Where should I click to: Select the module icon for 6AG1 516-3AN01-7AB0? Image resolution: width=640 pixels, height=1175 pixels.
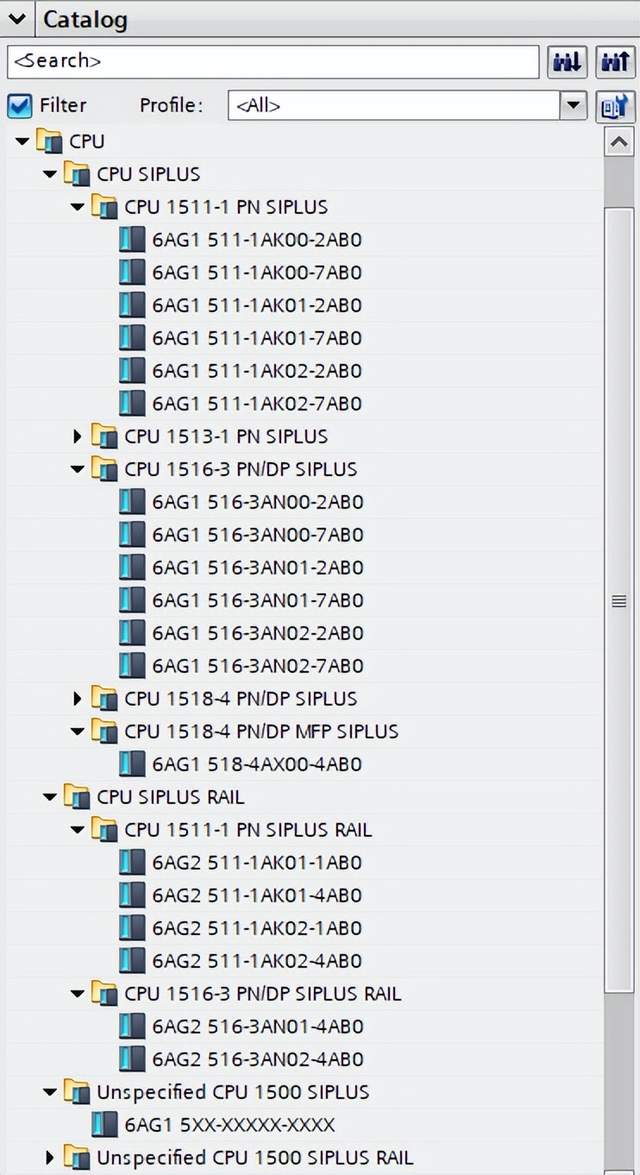tap(132, 600)
